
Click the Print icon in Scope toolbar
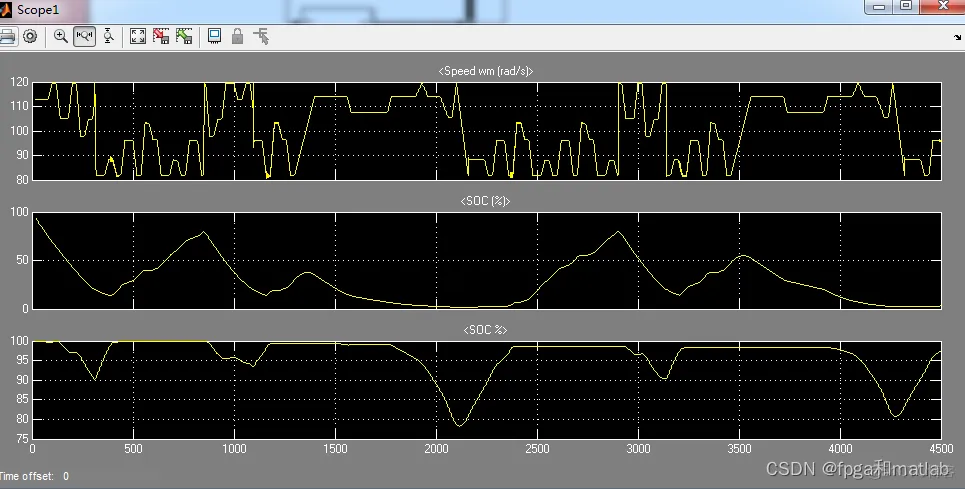pyautogui.click(x=7, y=37)
